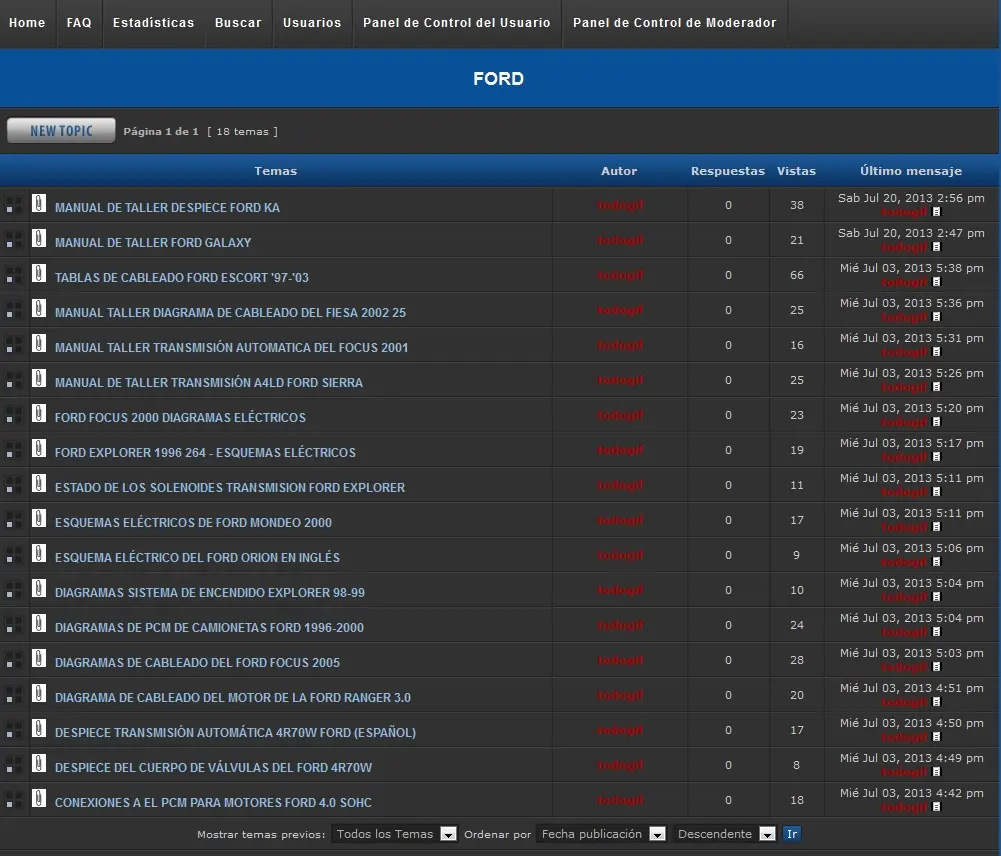View latest post icon in Ford Galaxy row

pos(937,247)
